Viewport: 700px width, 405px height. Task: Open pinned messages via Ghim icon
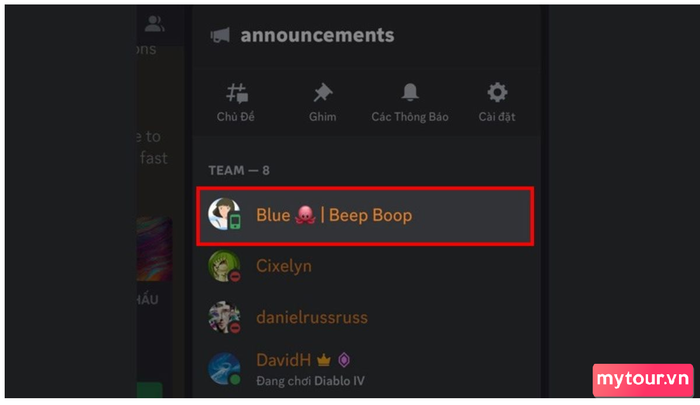coord(323,93)
